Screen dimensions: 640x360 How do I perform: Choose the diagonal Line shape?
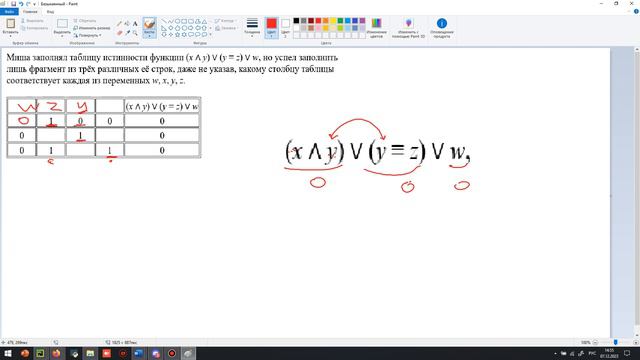(164, 21)
